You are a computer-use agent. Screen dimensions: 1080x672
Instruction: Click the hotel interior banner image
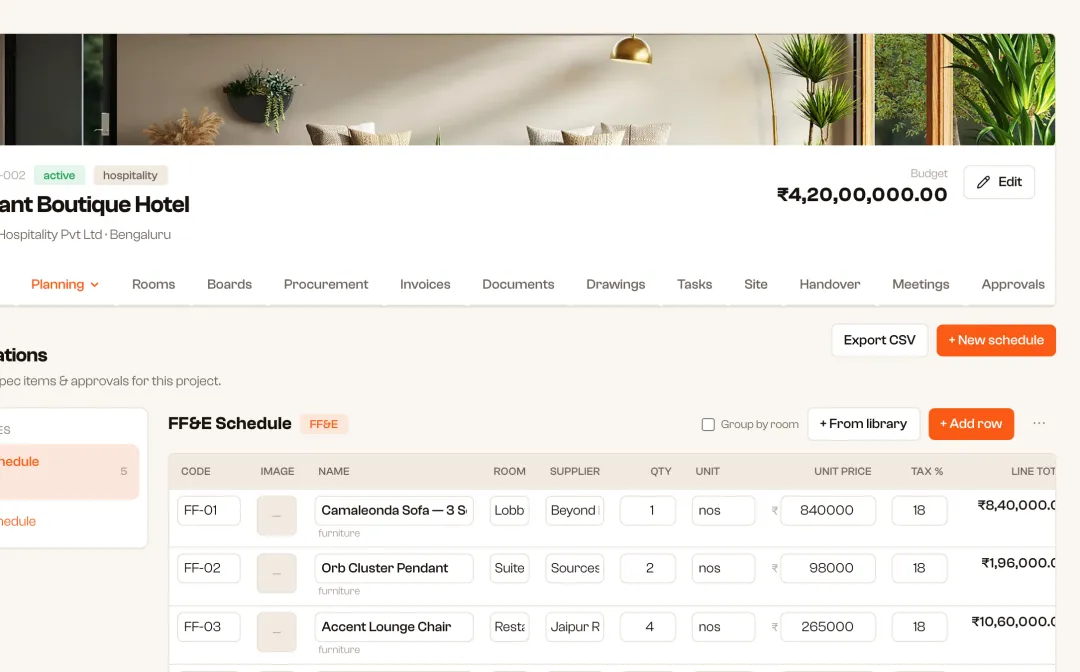click(528, 90)
